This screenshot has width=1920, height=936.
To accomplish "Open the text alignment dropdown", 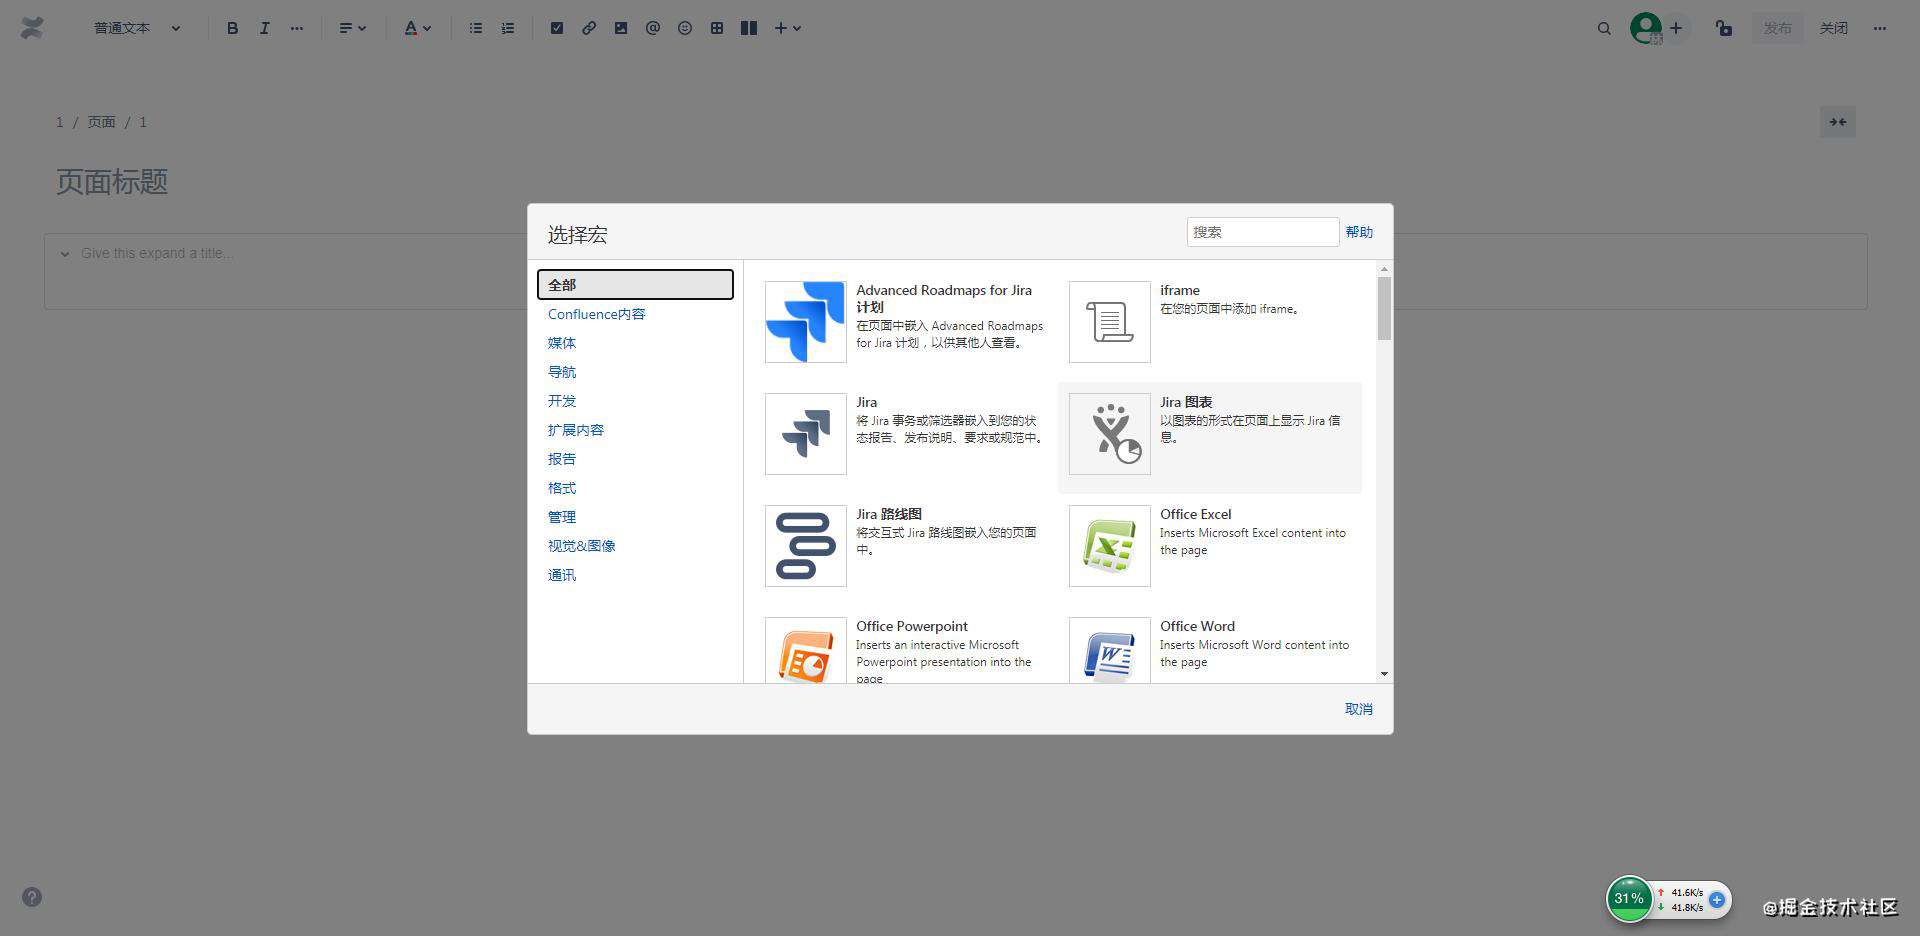I will [x=352, y=28].
